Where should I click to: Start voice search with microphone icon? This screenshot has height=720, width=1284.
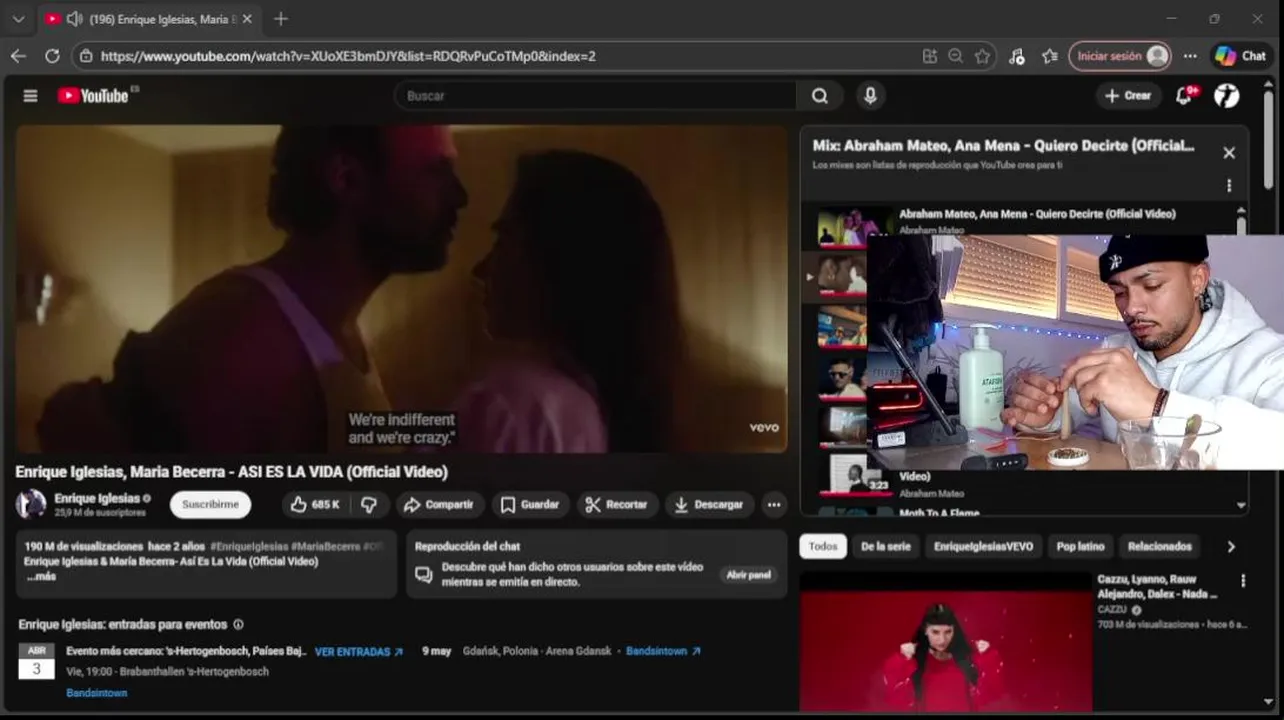click(x=870, y=96)
